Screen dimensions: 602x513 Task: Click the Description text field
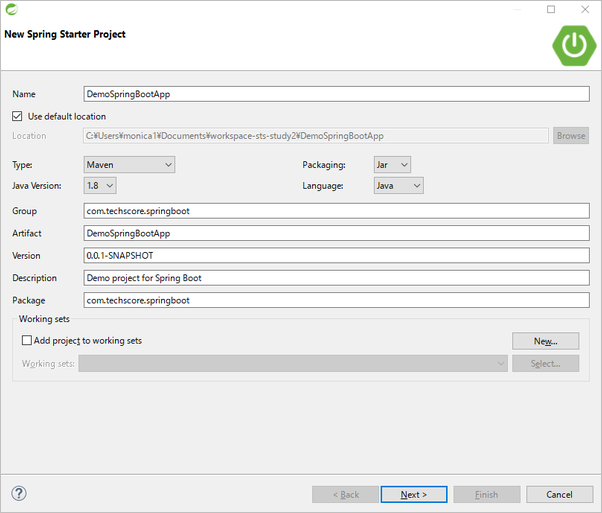(337, 277)
